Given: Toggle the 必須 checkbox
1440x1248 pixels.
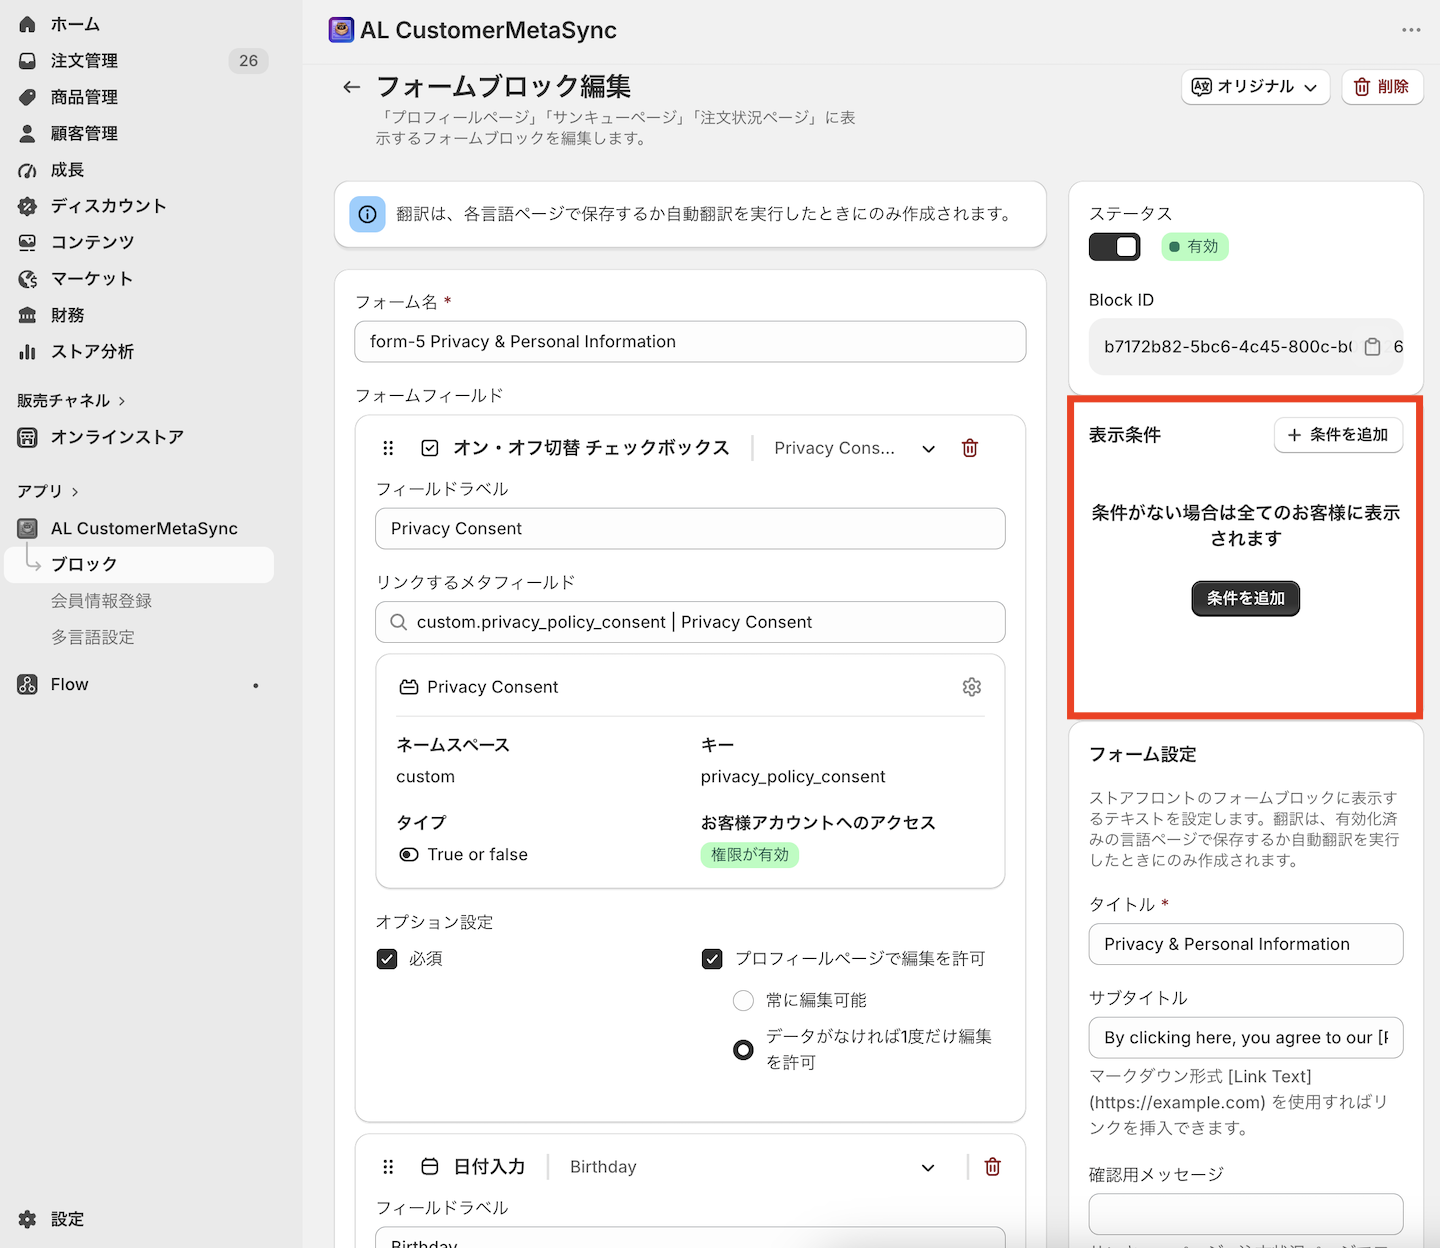Looking at the screenshot, I should [387, 959].
